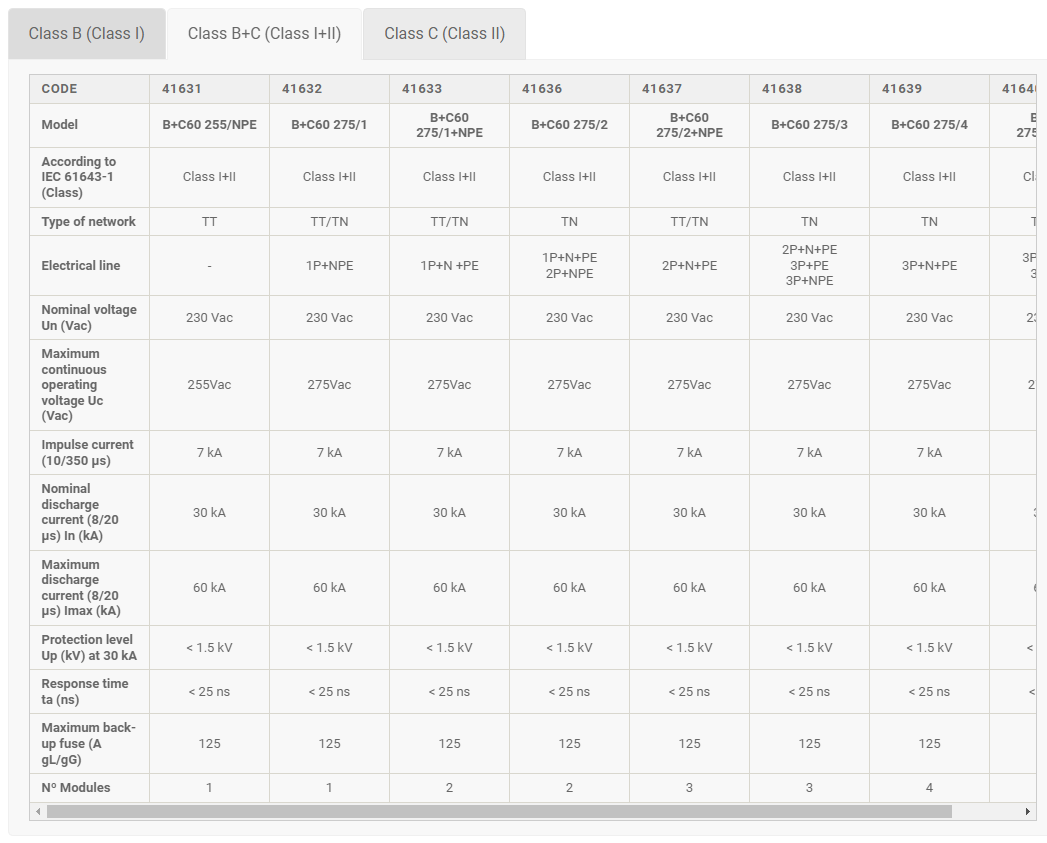
Task: Click model B+C60 275/1
Action: [x=329, y=125]
